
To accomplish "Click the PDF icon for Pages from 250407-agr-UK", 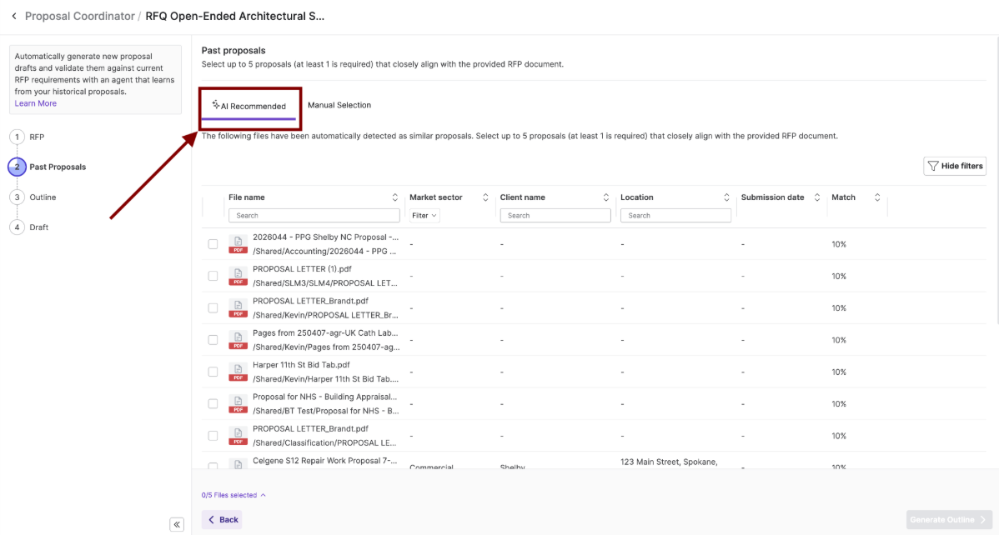I will click(238, 340).
